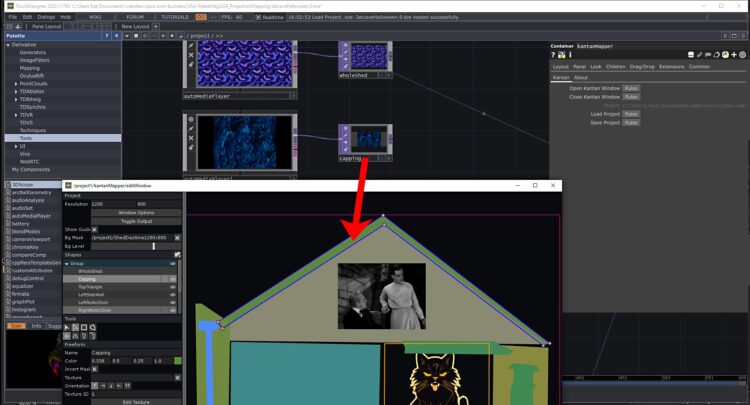This screenshot has height=405, width=750.
Task: Click the plus icon in parameter header
Action: [x=734, y=55]
